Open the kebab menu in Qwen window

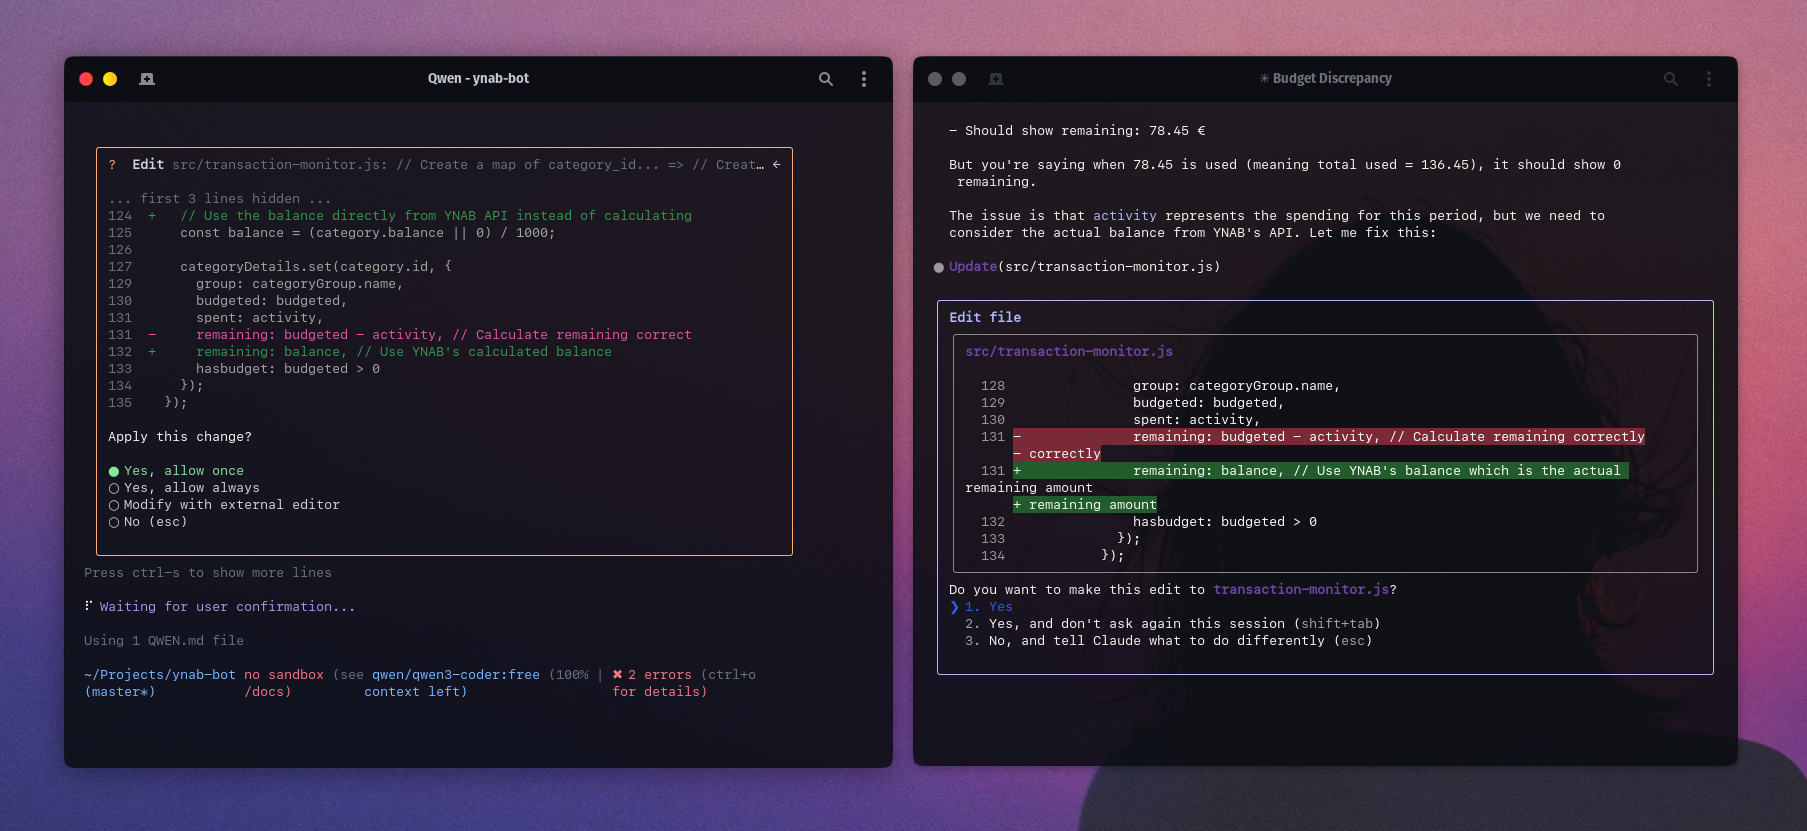pyautogui.click(x=864, y=79)
